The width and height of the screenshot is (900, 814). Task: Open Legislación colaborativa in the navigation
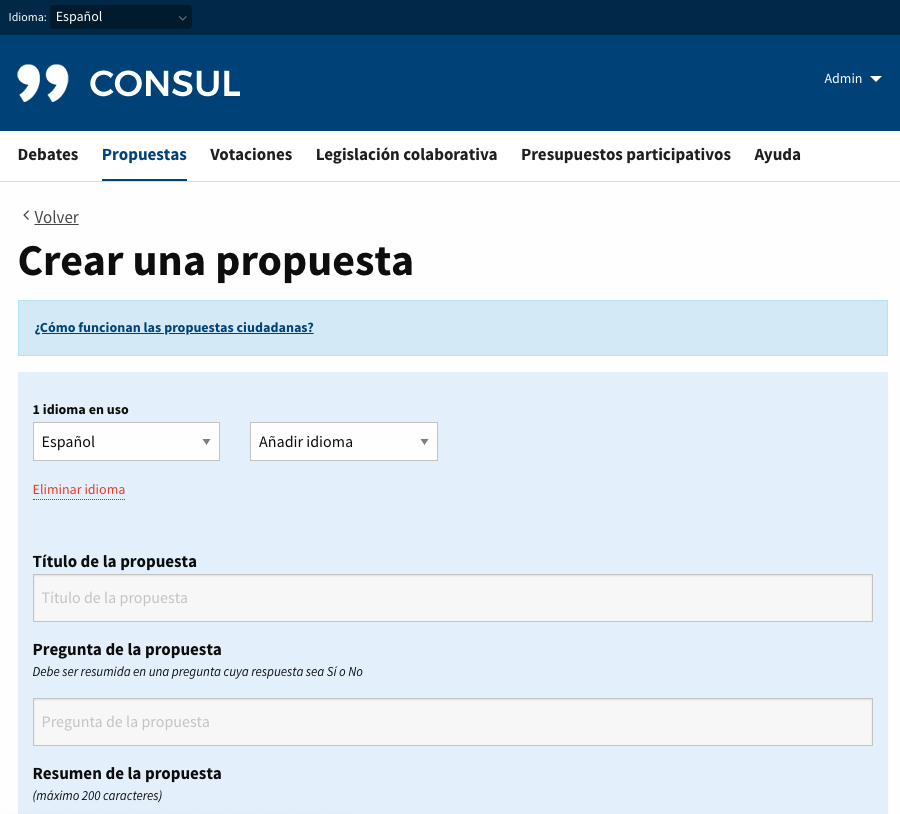pyautogui.click(x=406, y=155)
